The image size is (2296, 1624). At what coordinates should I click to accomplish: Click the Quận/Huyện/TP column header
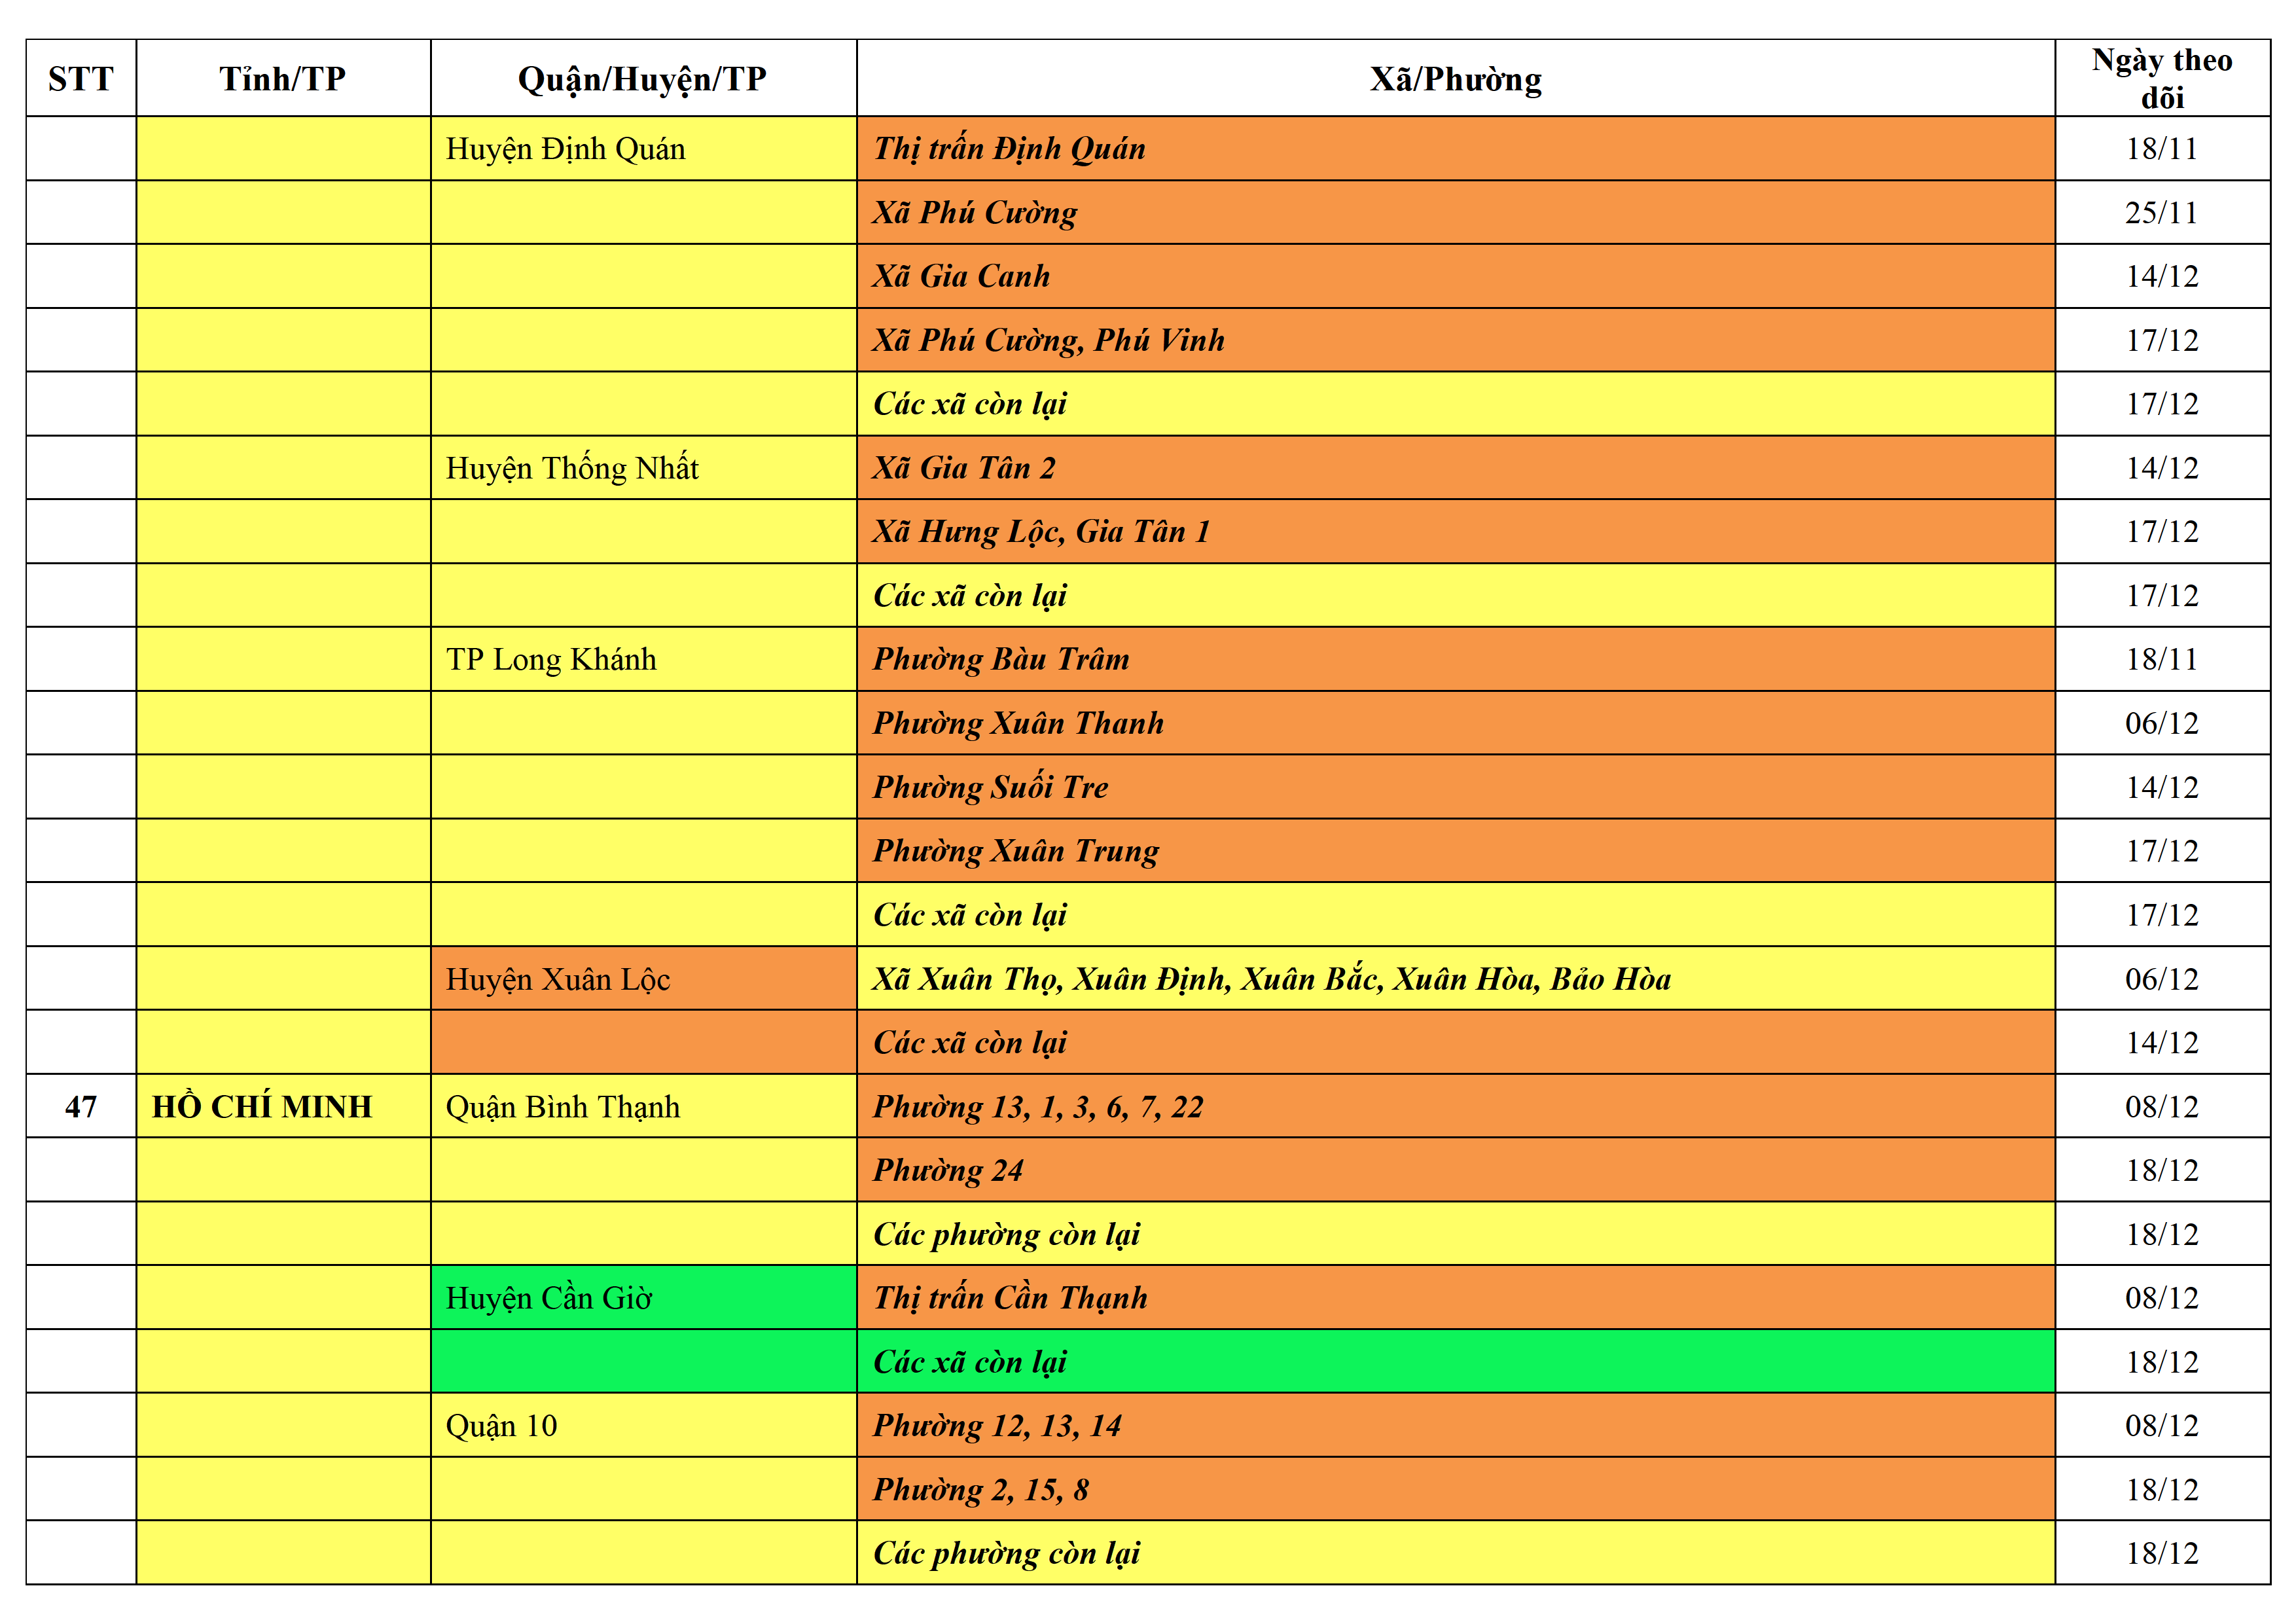(x=642, y=78)
